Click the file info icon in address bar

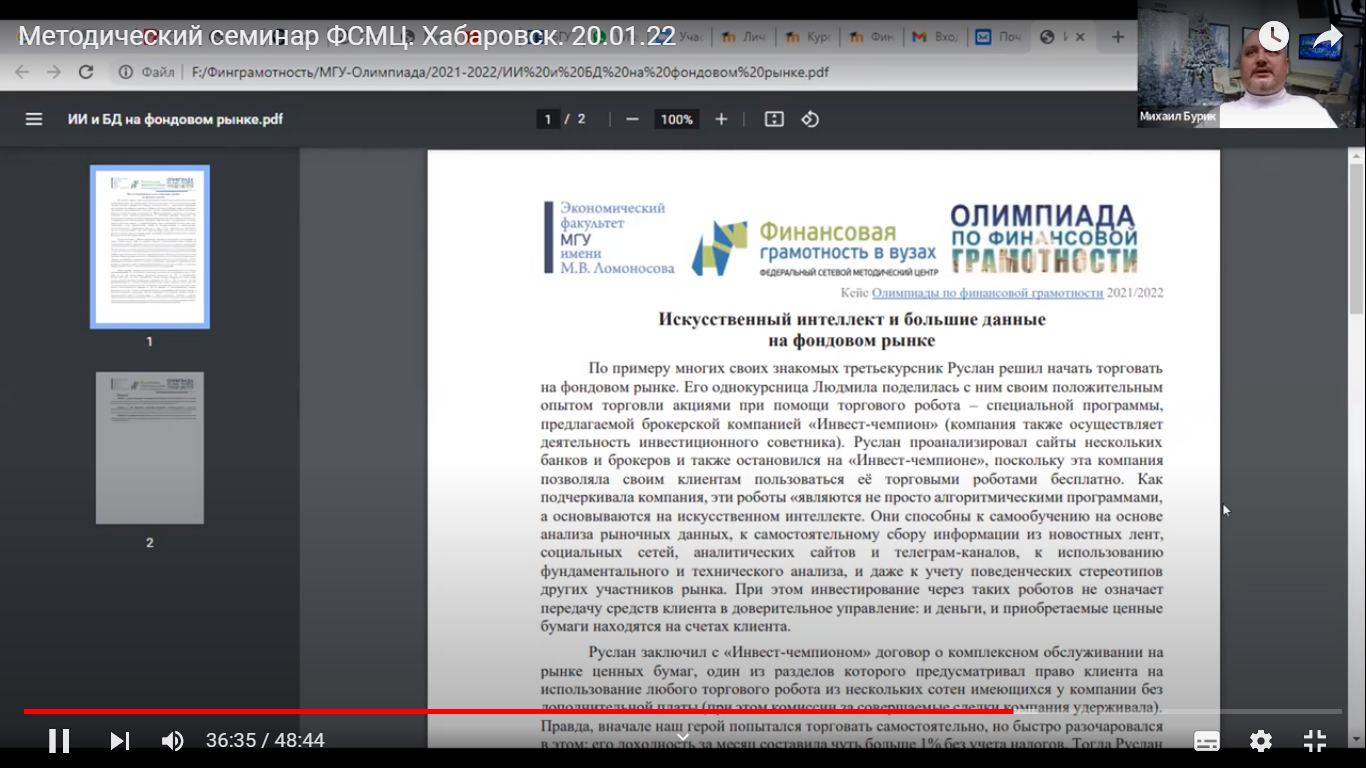coord(126,72)
